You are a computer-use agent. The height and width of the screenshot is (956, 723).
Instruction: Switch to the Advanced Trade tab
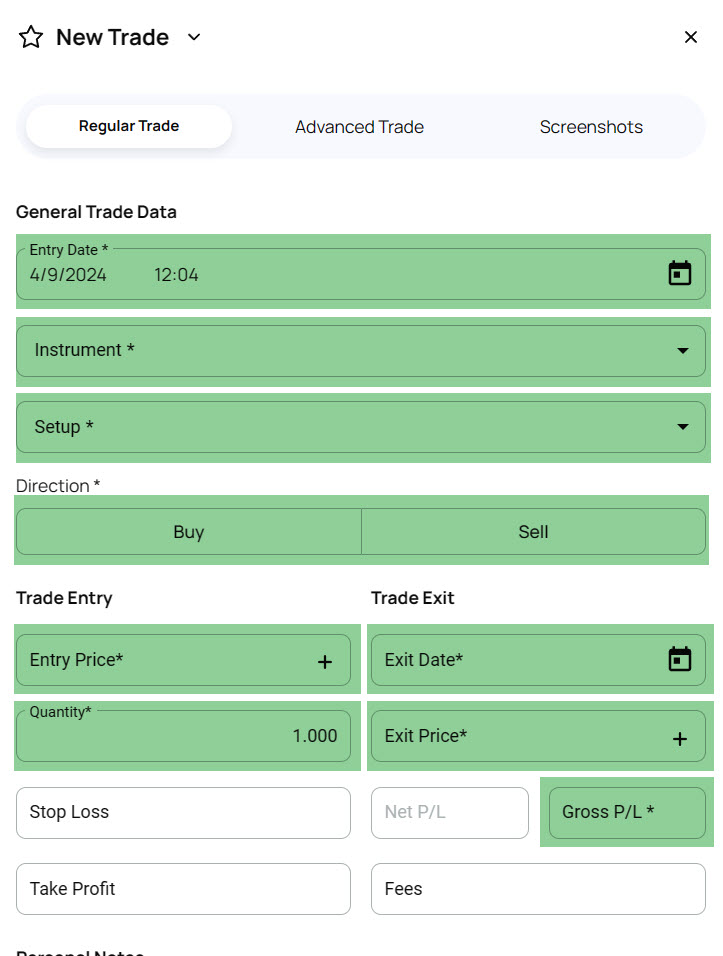(x=359, y=127)
